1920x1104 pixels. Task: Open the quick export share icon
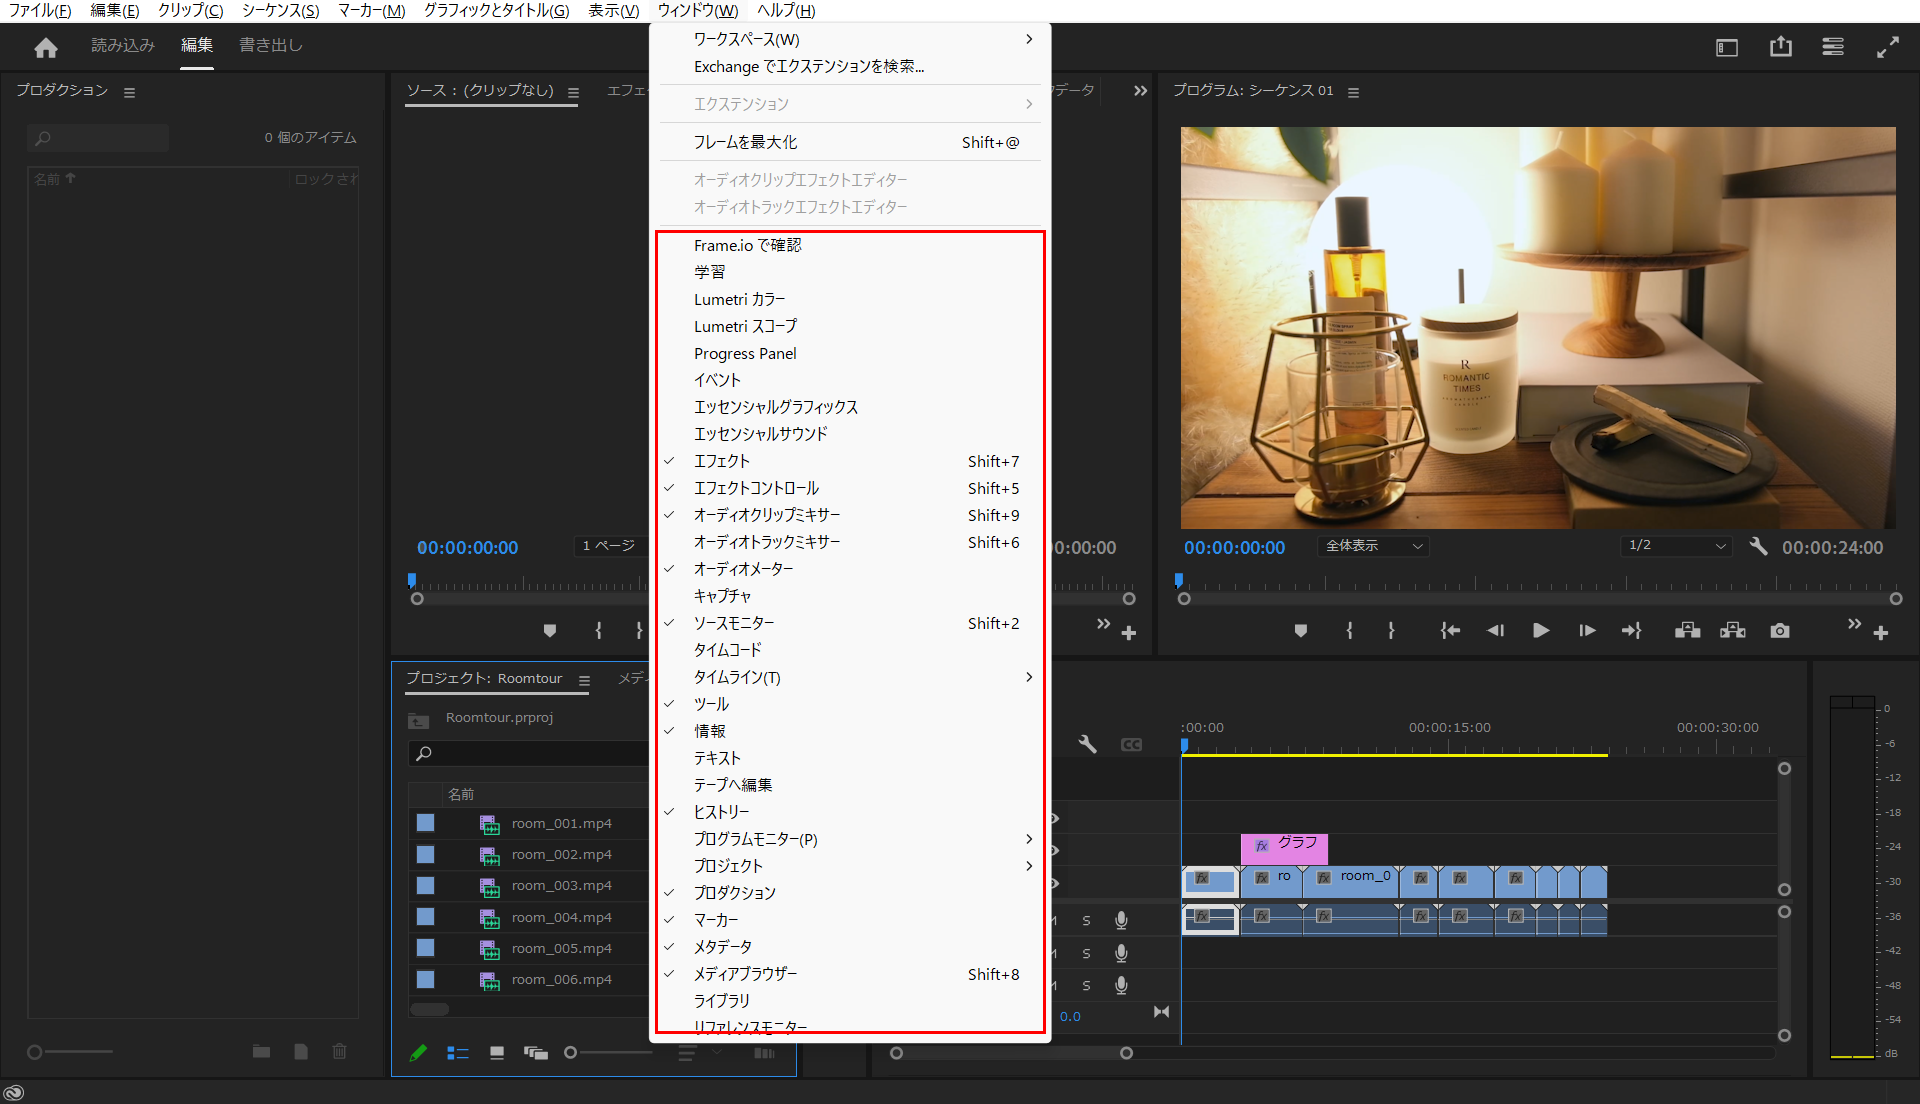coord(1781,46)
